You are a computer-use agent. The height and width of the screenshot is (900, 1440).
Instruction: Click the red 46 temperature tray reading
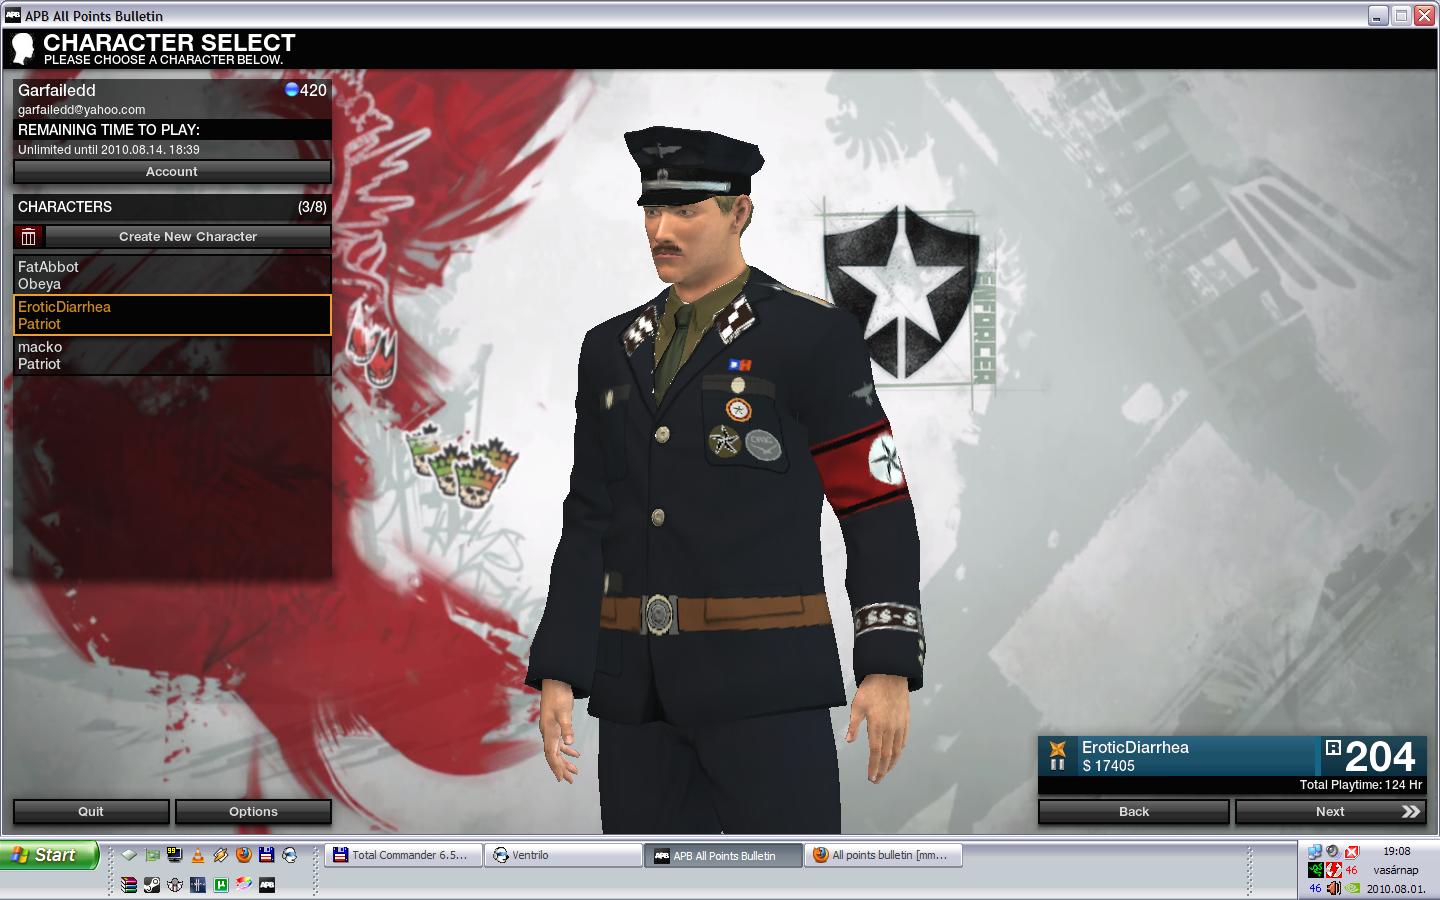coord(1352,870)
